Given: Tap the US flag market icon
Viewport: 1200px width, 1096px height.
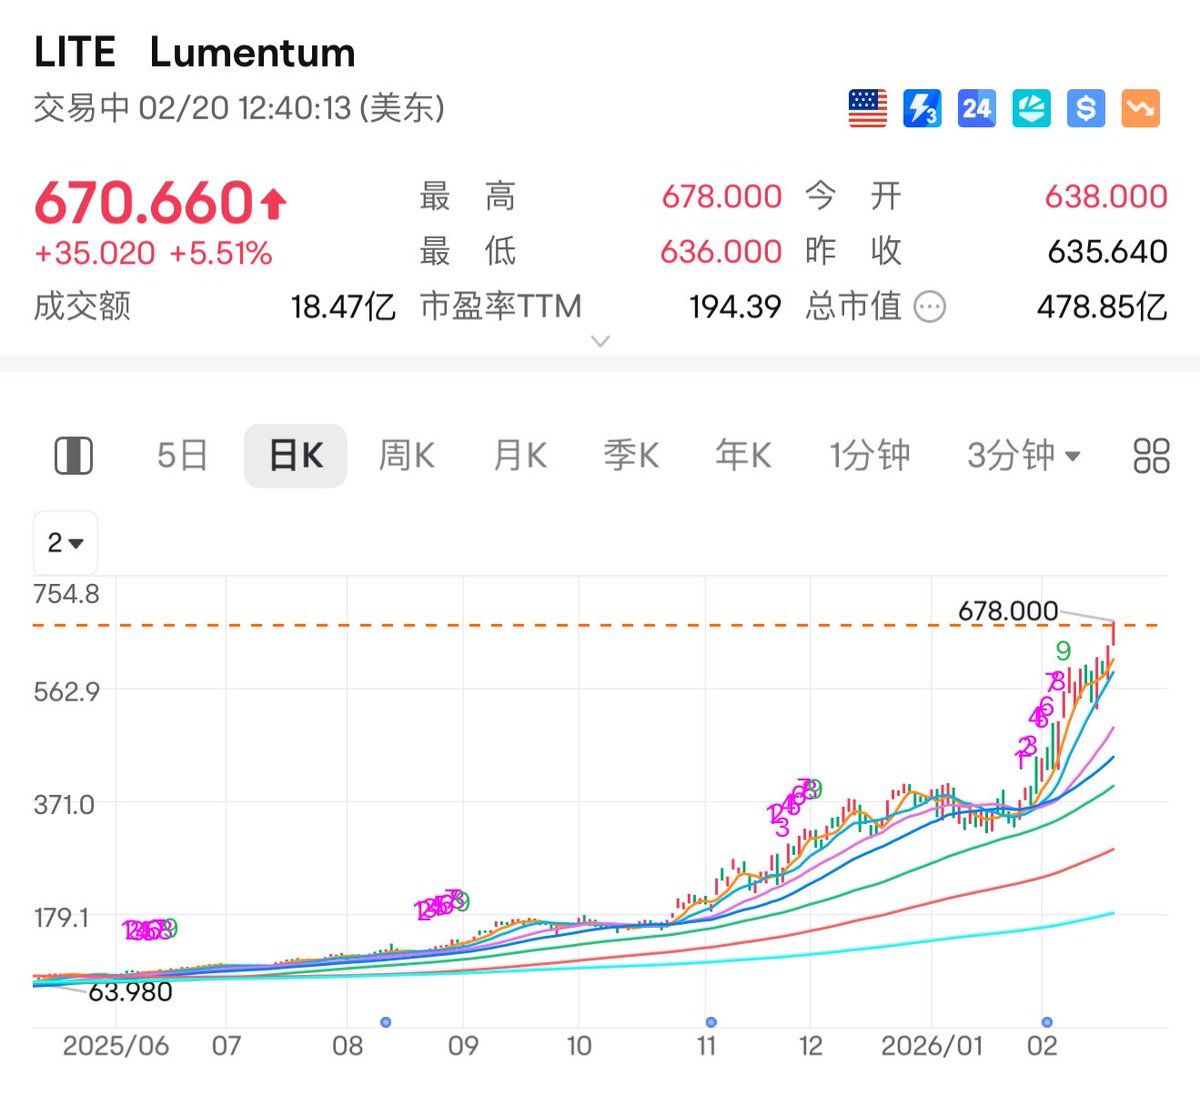Looking at the screenshot, I should click(867, 108).
